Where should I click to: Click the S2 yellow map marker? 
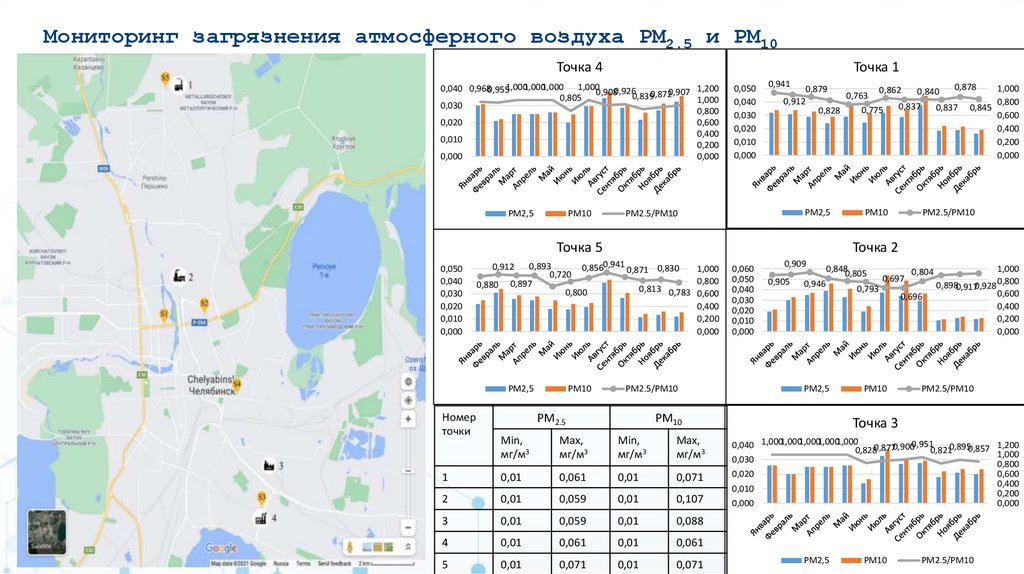pyautogui.click(x=203, y=303)
